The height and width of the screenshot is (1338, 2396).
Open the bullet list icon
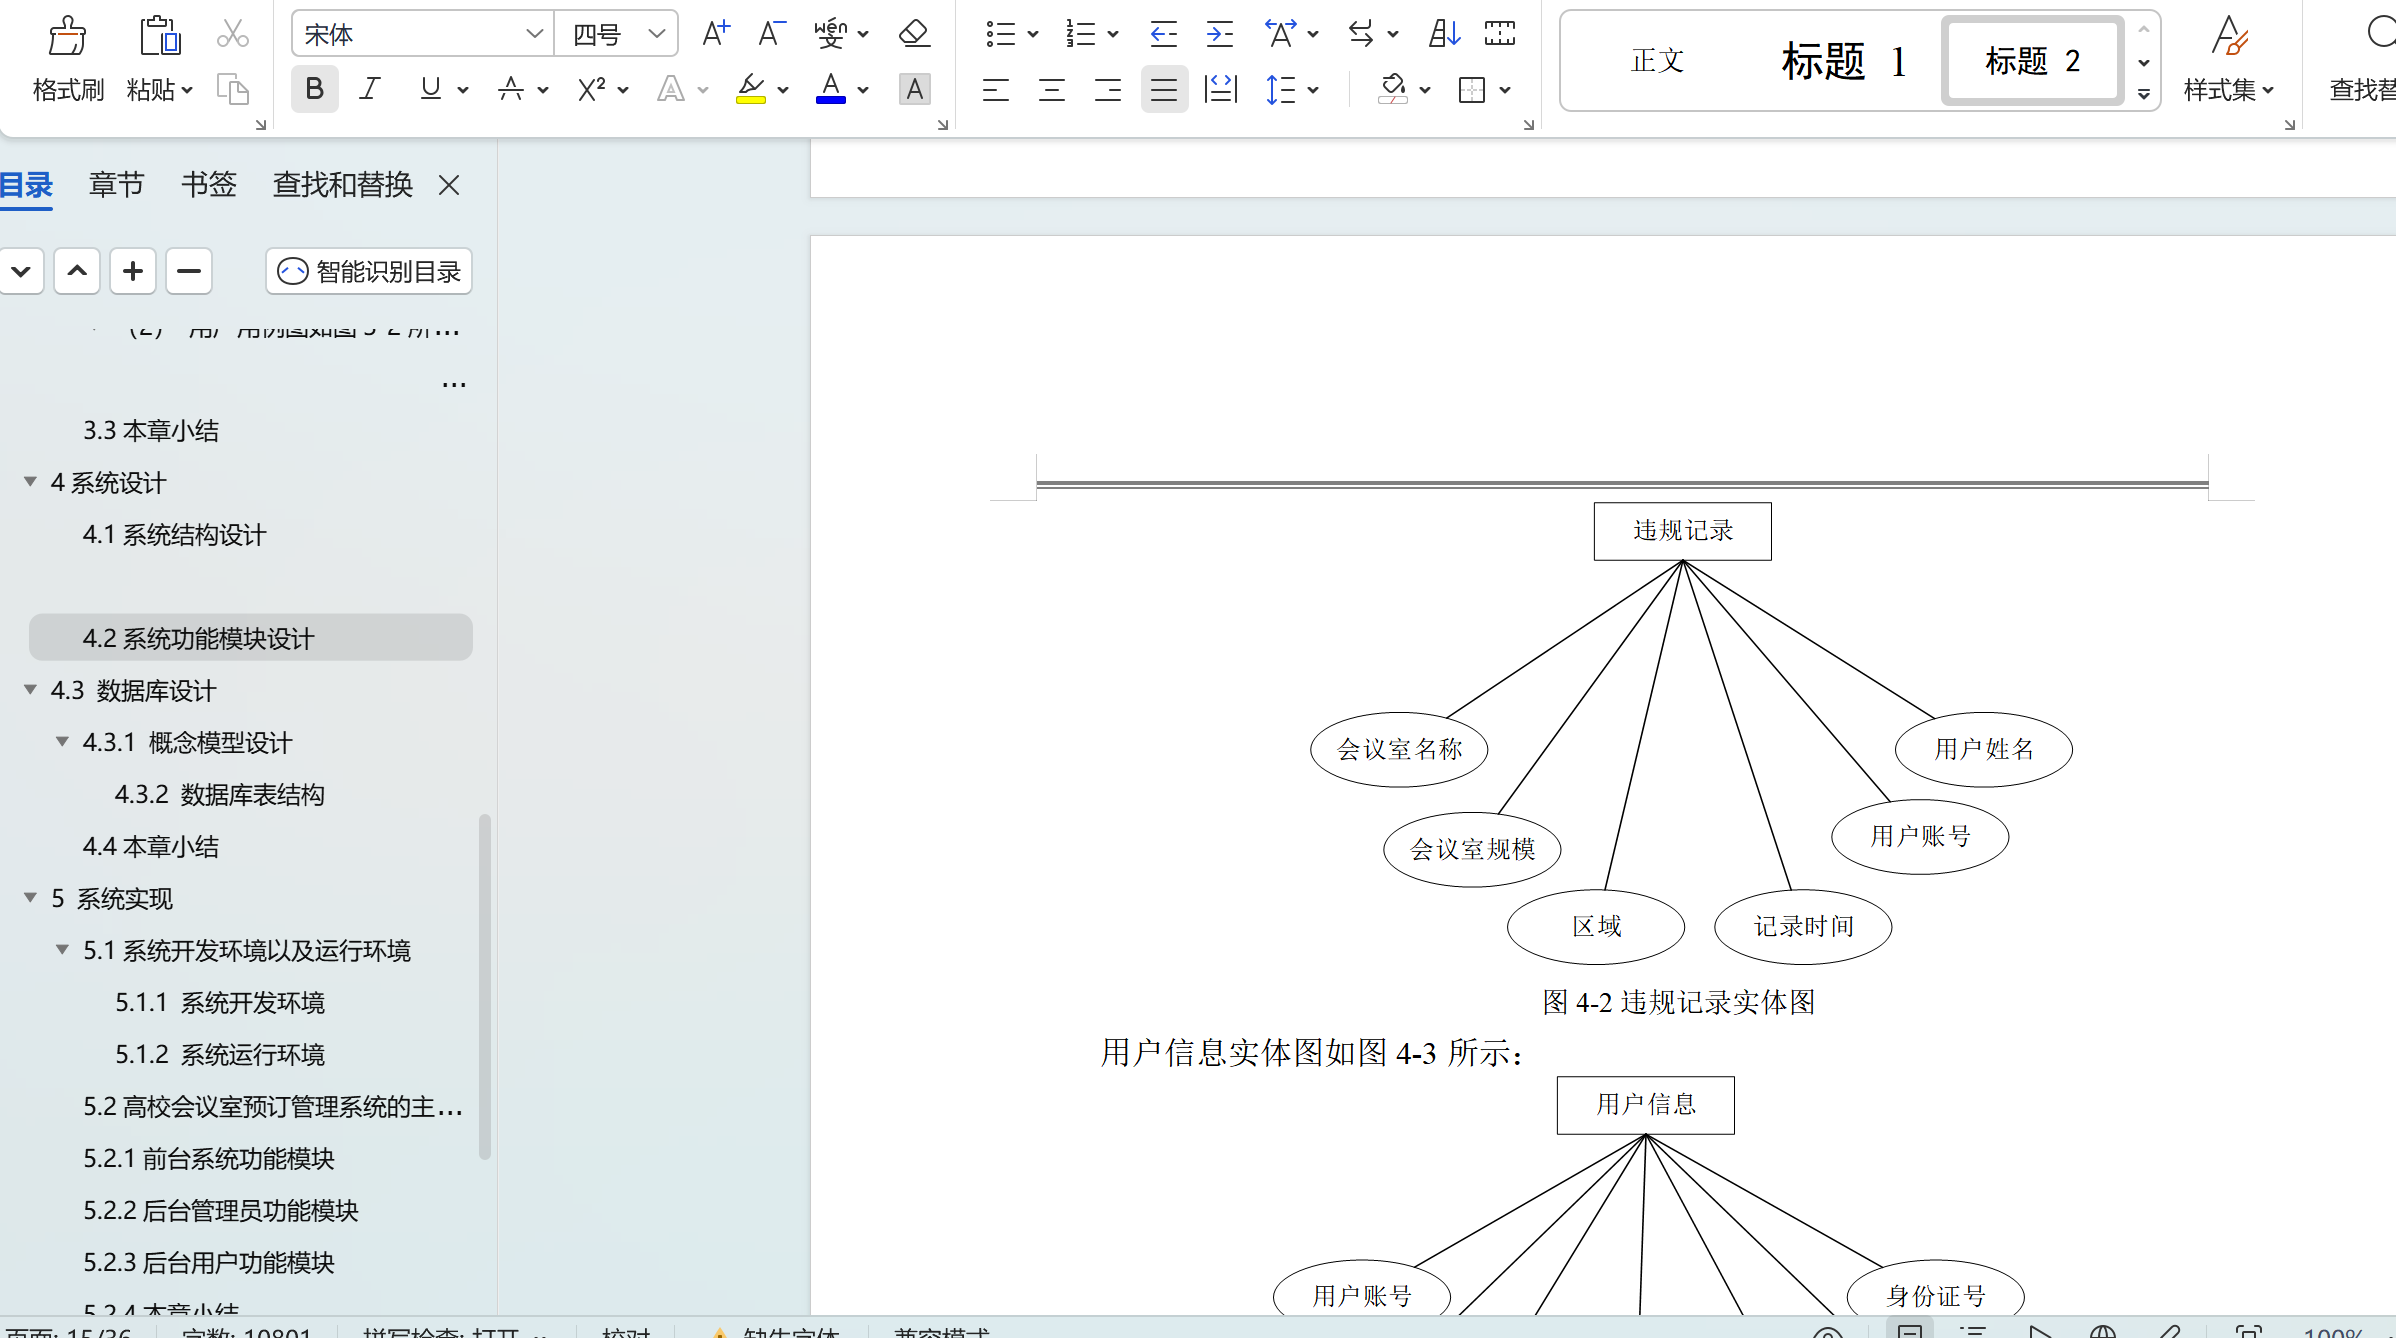[x=1001, y=33]
